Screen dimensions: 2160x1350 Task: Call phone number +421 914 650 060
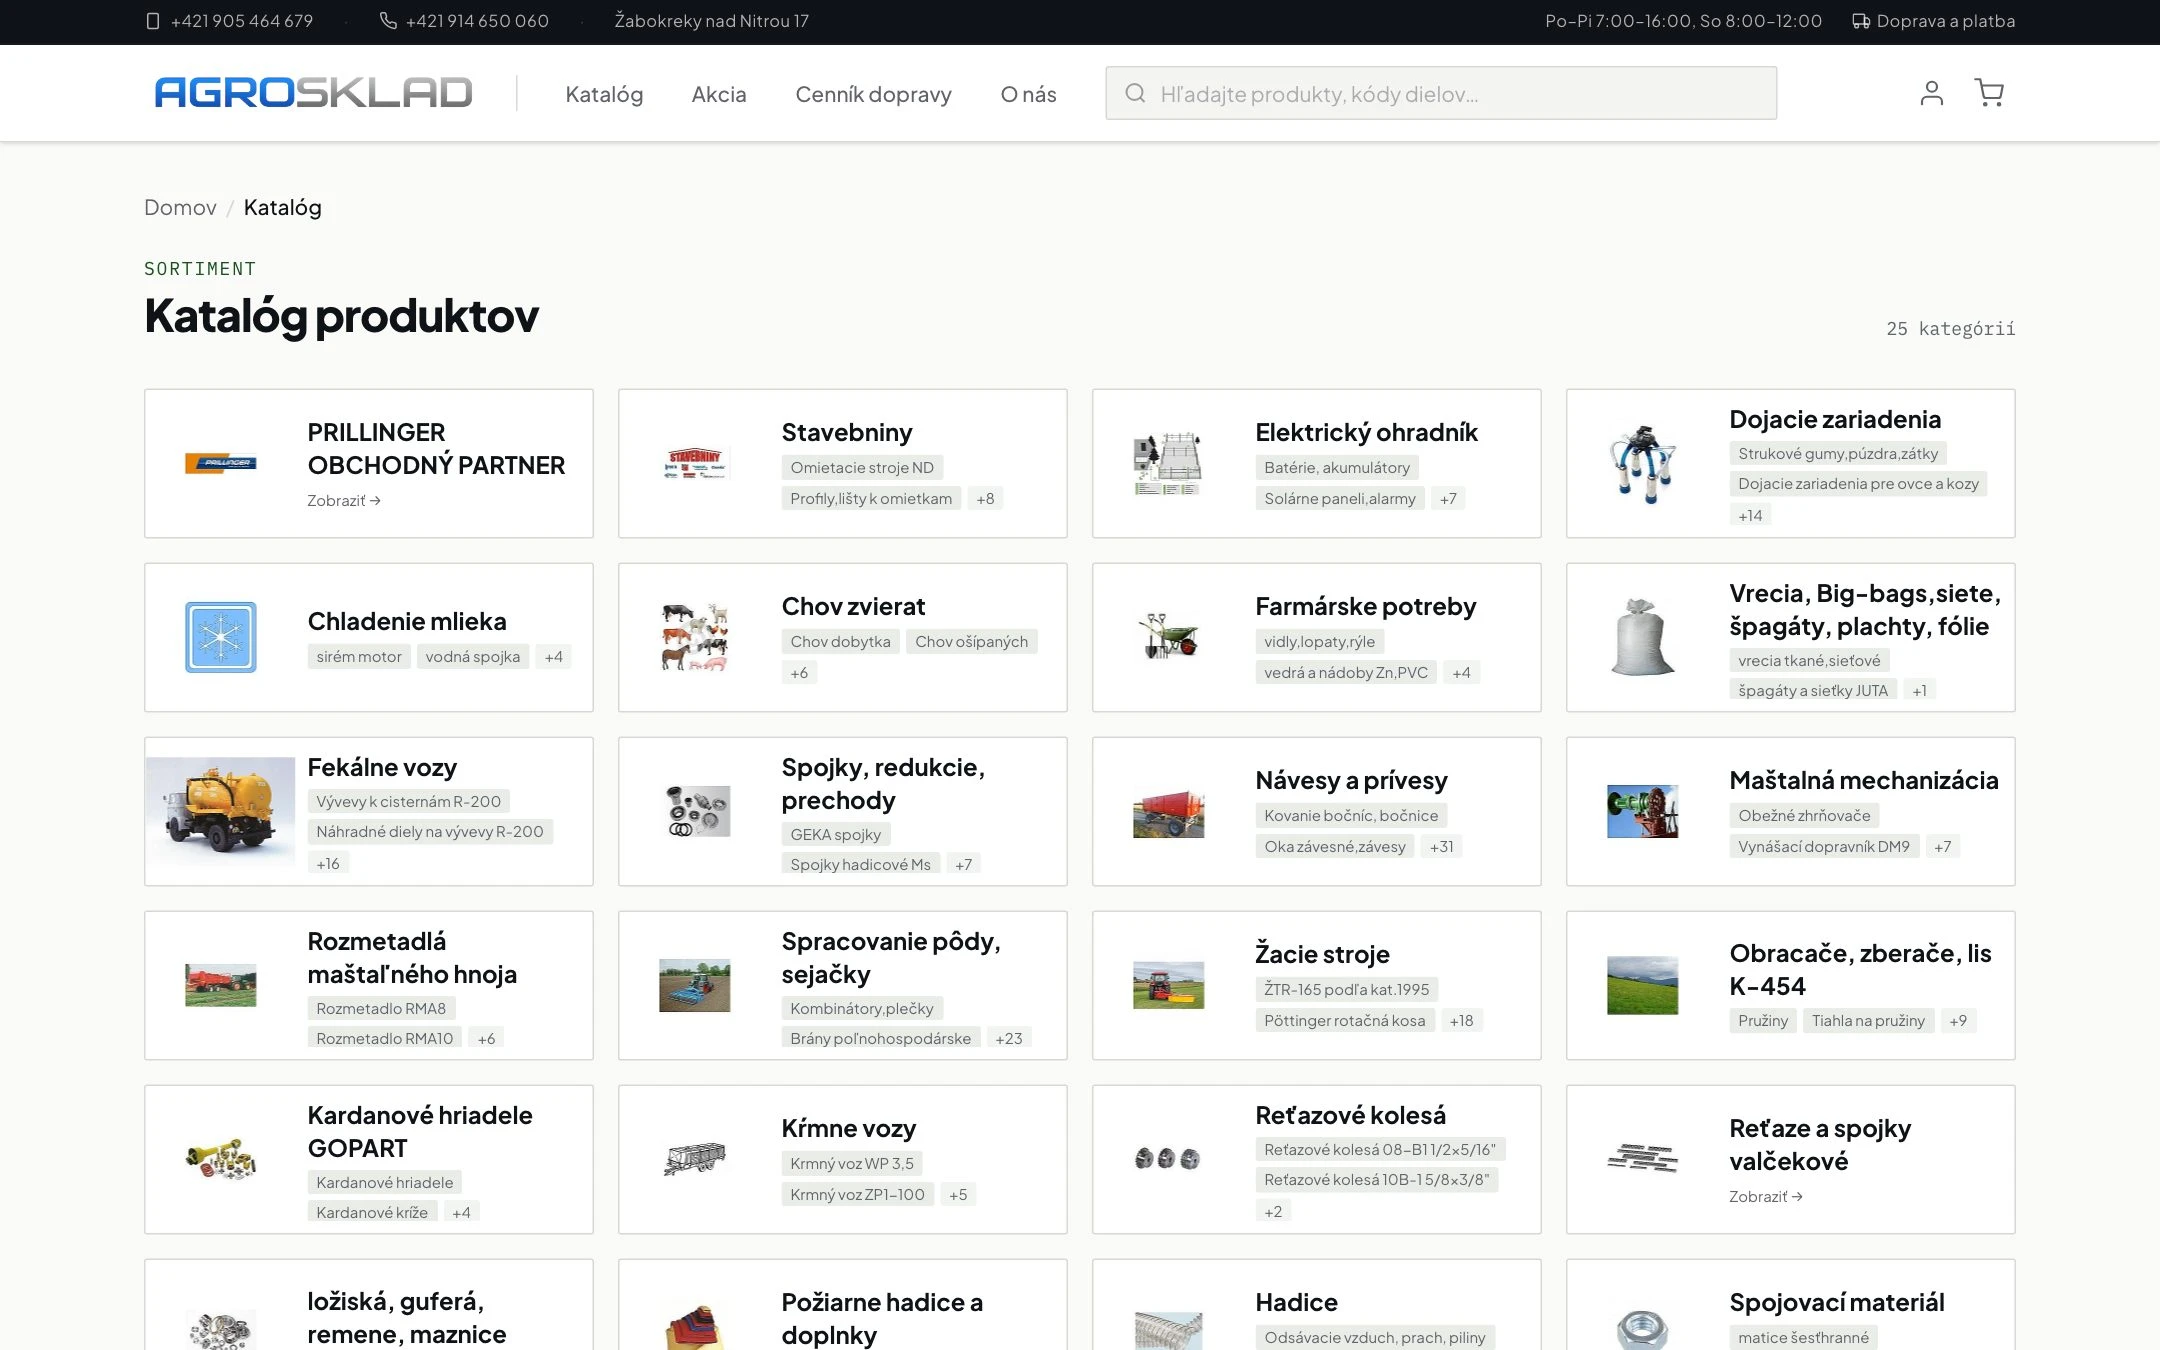(x=477, y=21)
